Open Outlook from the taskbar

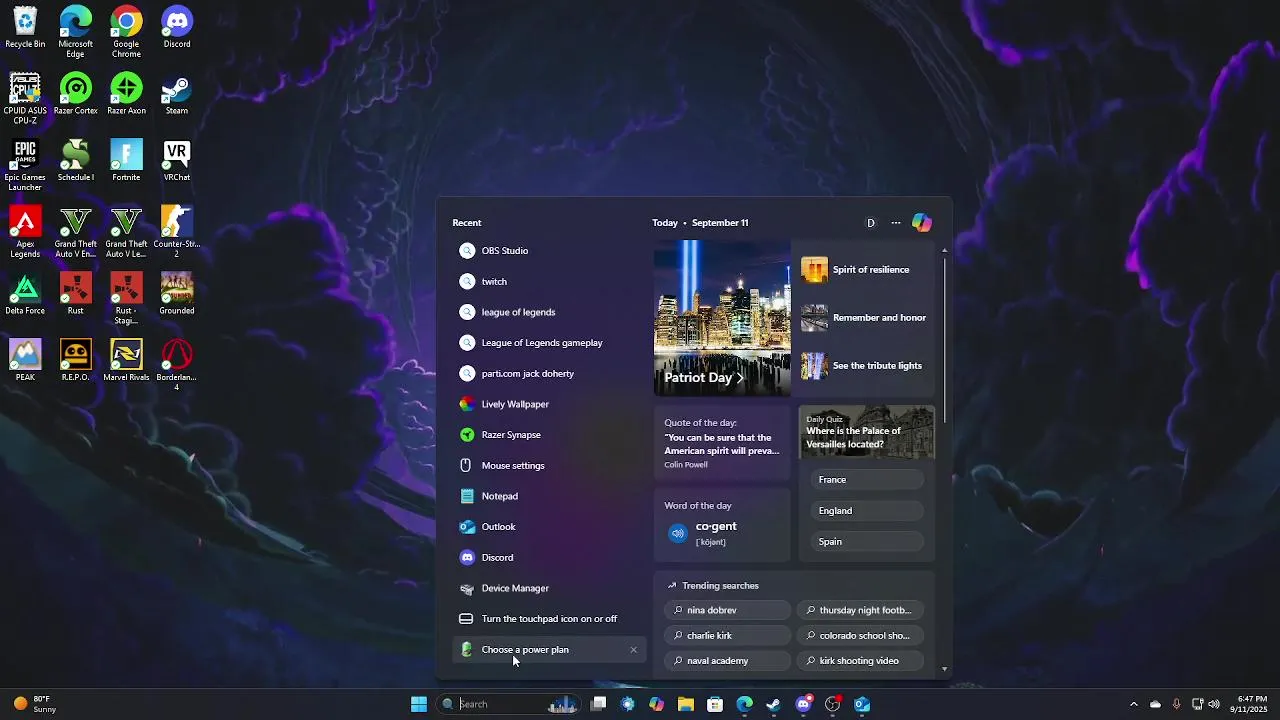tap(862, 704)
